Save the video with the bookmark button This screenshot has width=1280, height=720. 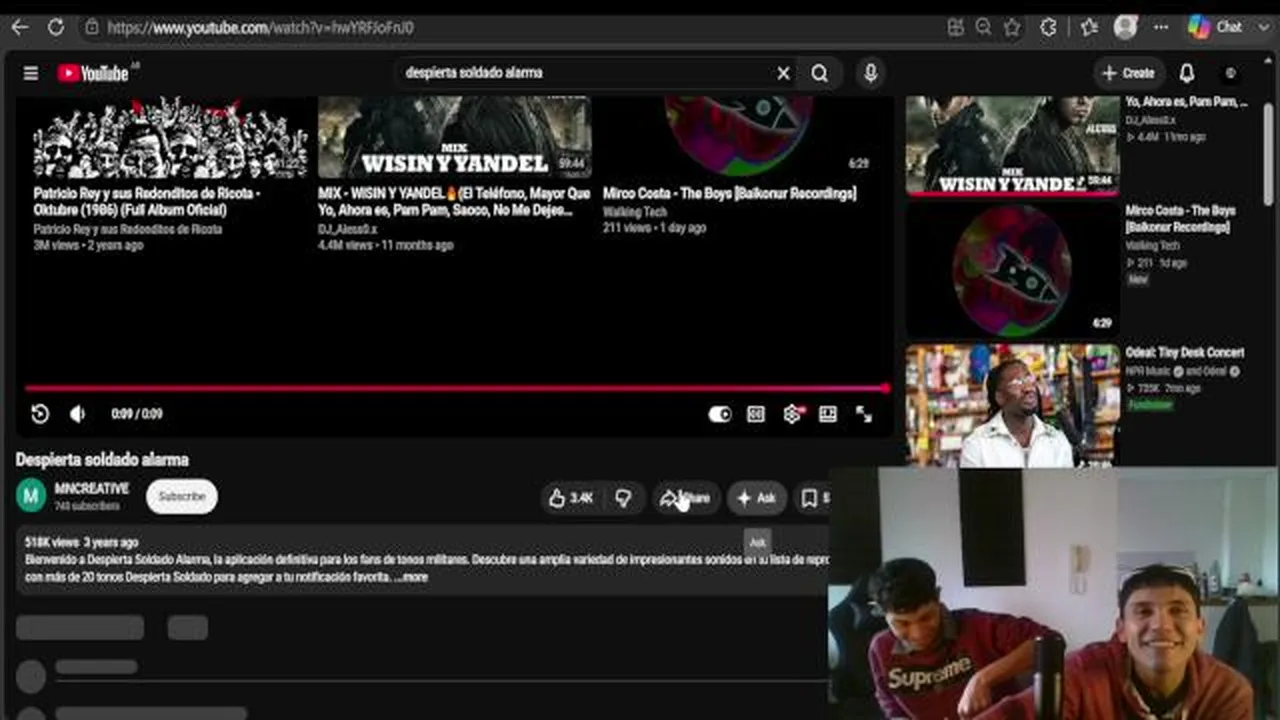coord(811,498)
